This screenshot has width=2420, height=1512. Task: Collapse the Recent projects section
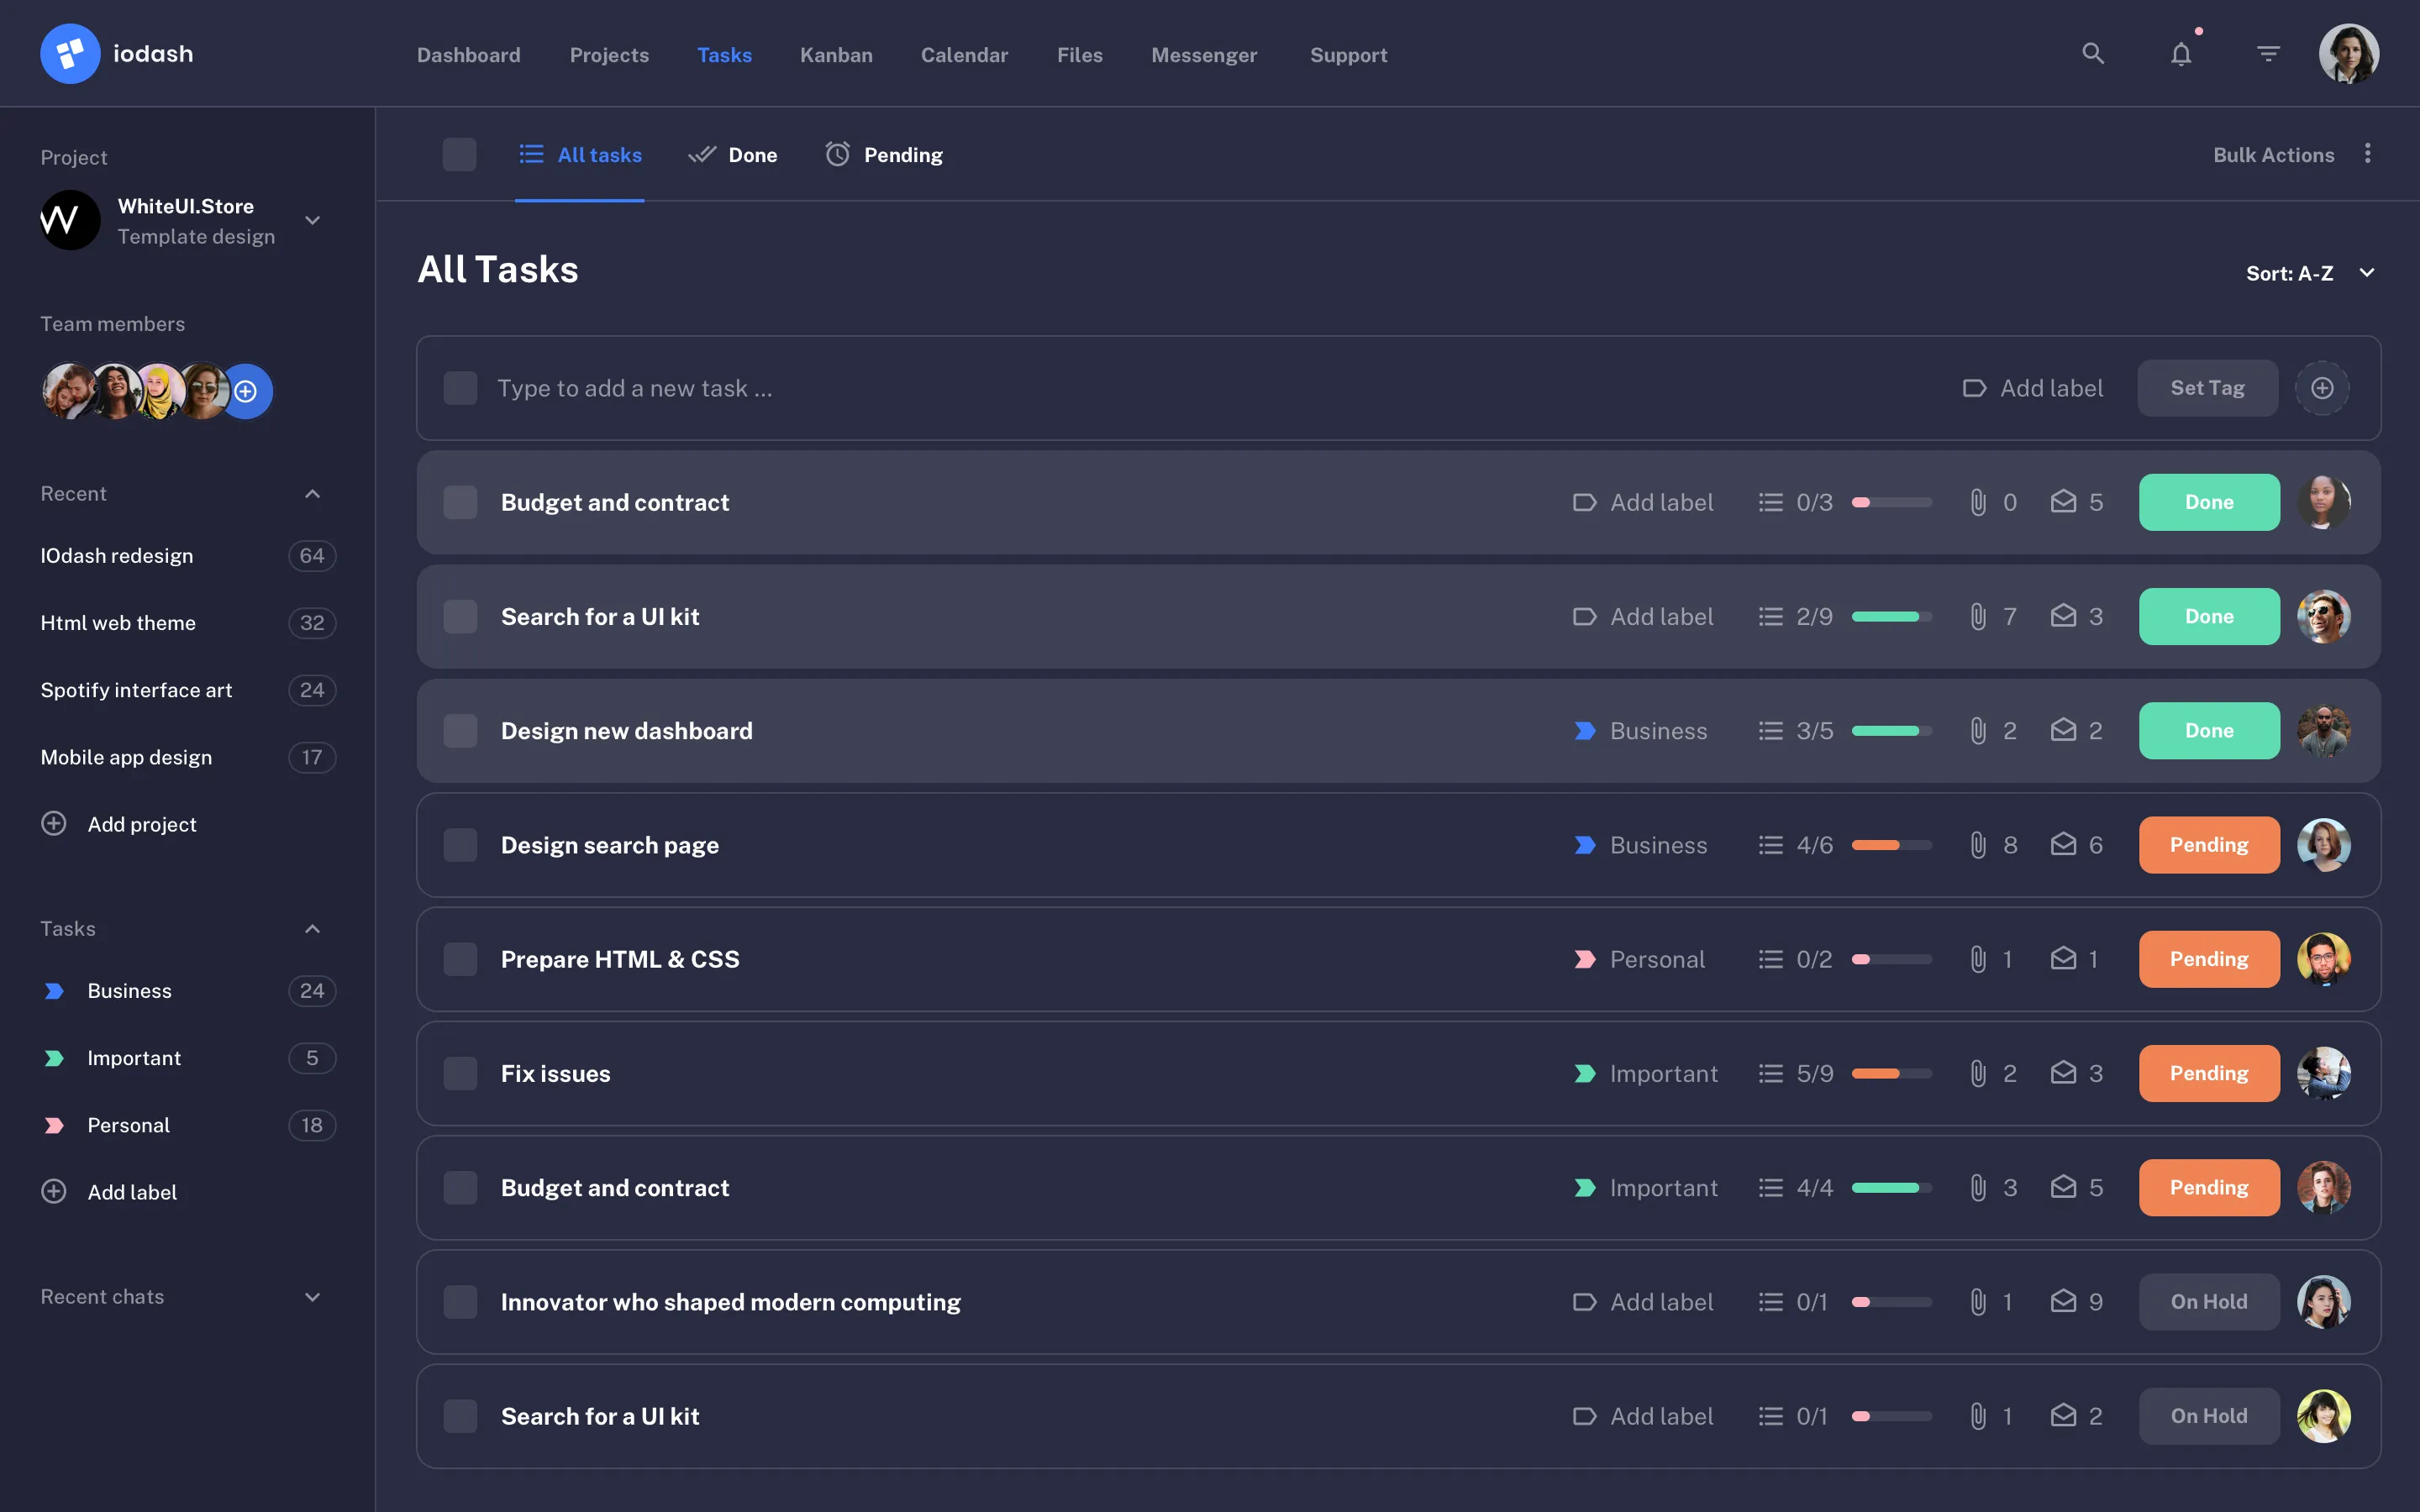coord(311,493)
